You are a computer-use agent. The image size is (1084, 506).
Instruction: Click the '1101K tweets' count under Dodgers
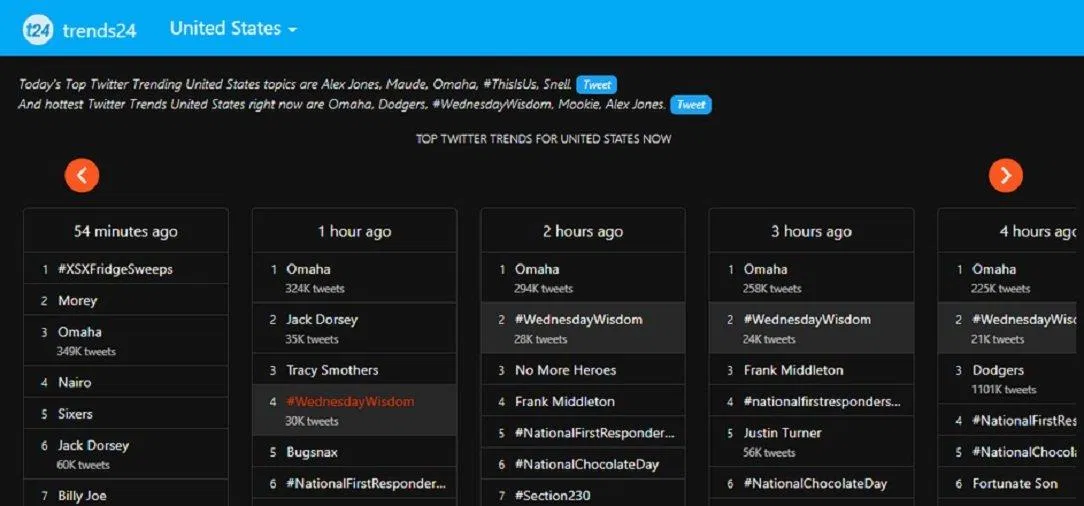(x=1004, y=389)
